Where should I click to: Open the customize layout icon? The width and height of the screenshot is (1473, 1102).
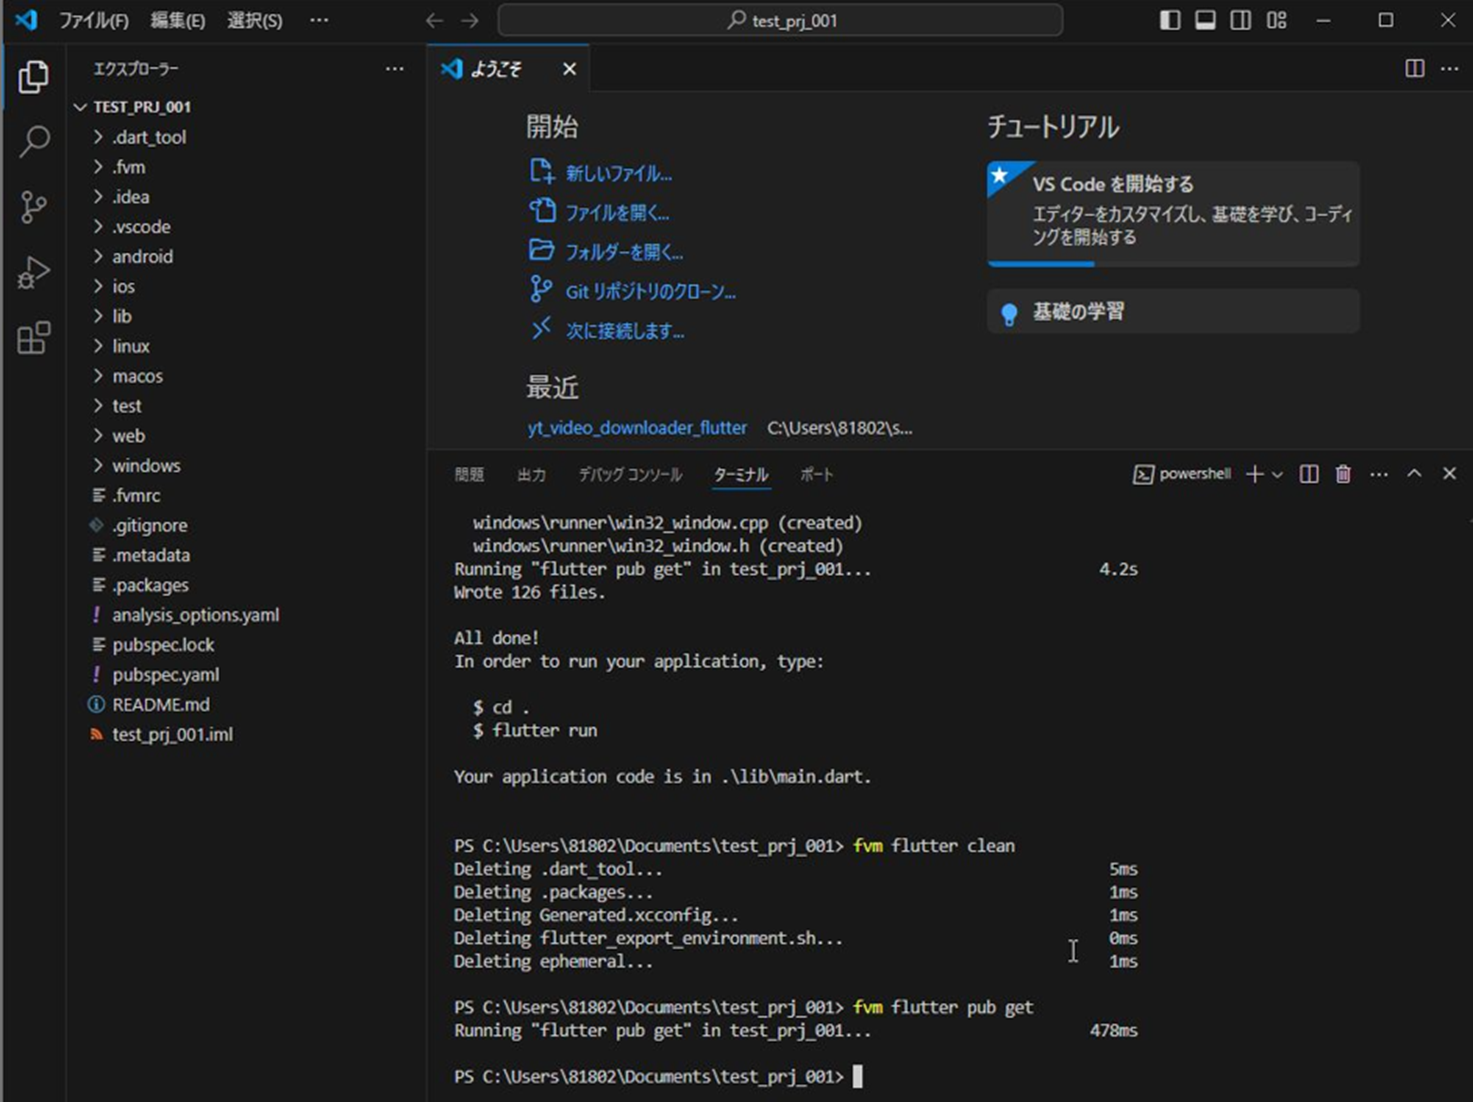[1277, 20]
